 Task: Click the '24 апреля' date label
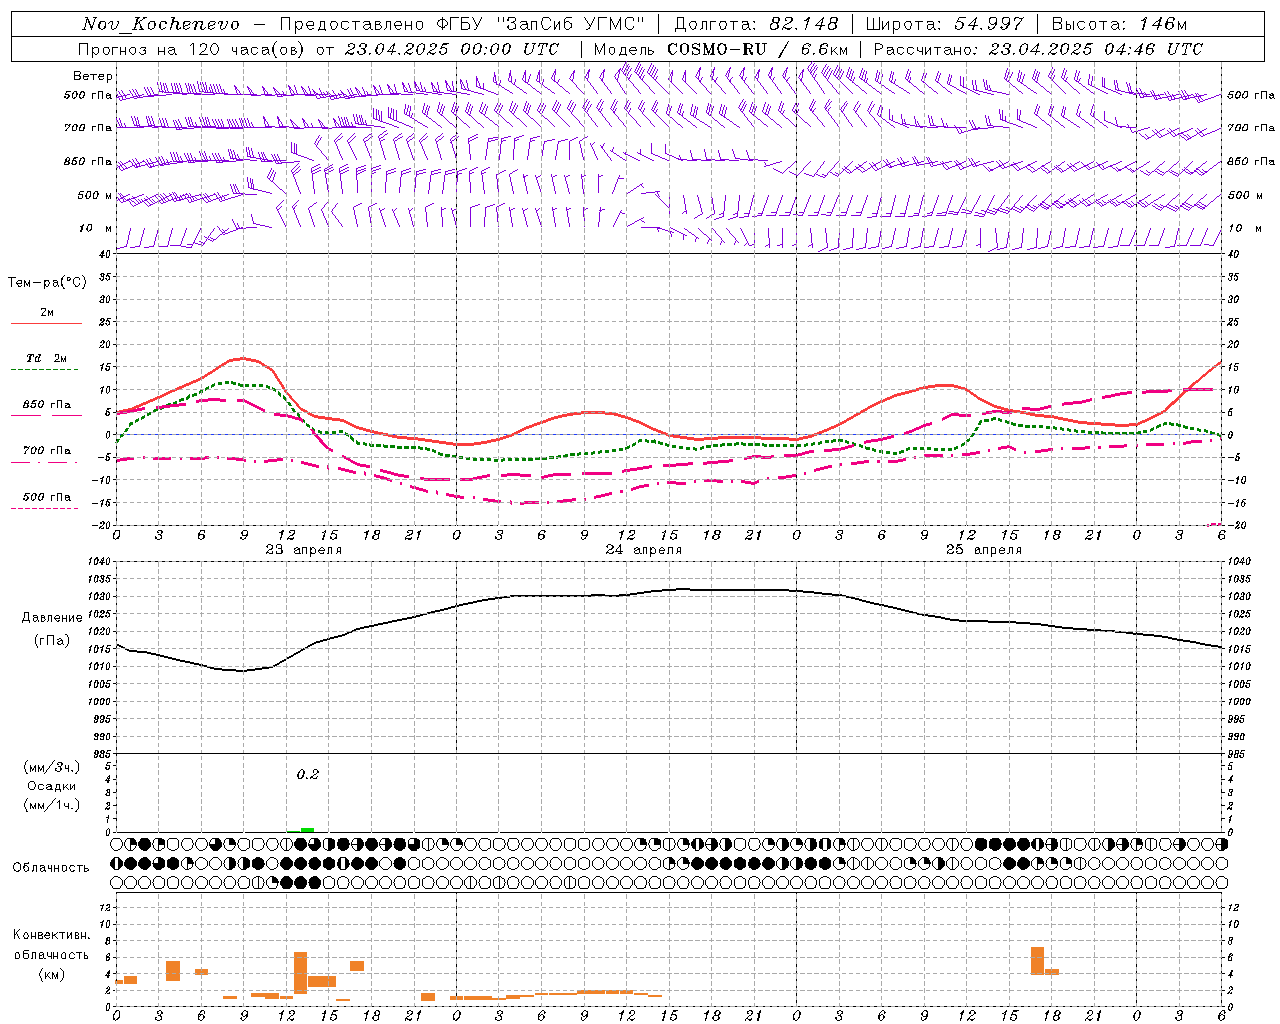coord(643,550)
